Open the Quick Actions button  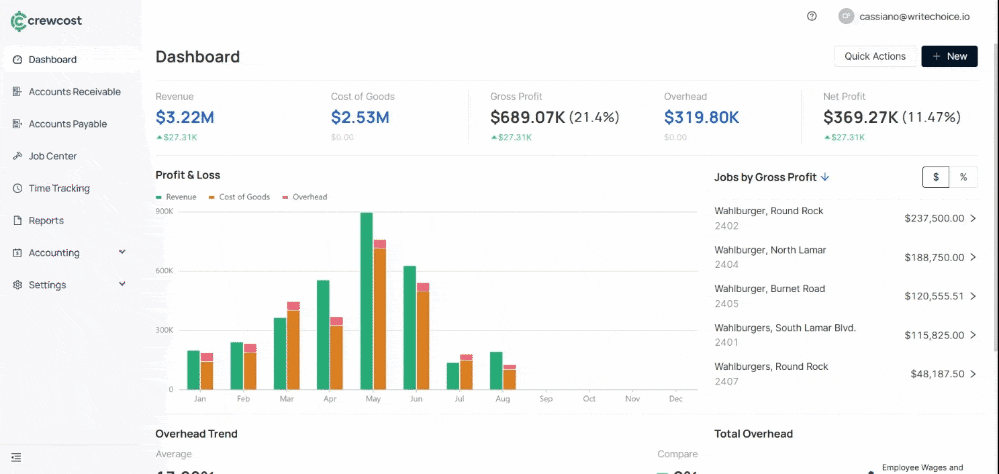coord(874,57)
